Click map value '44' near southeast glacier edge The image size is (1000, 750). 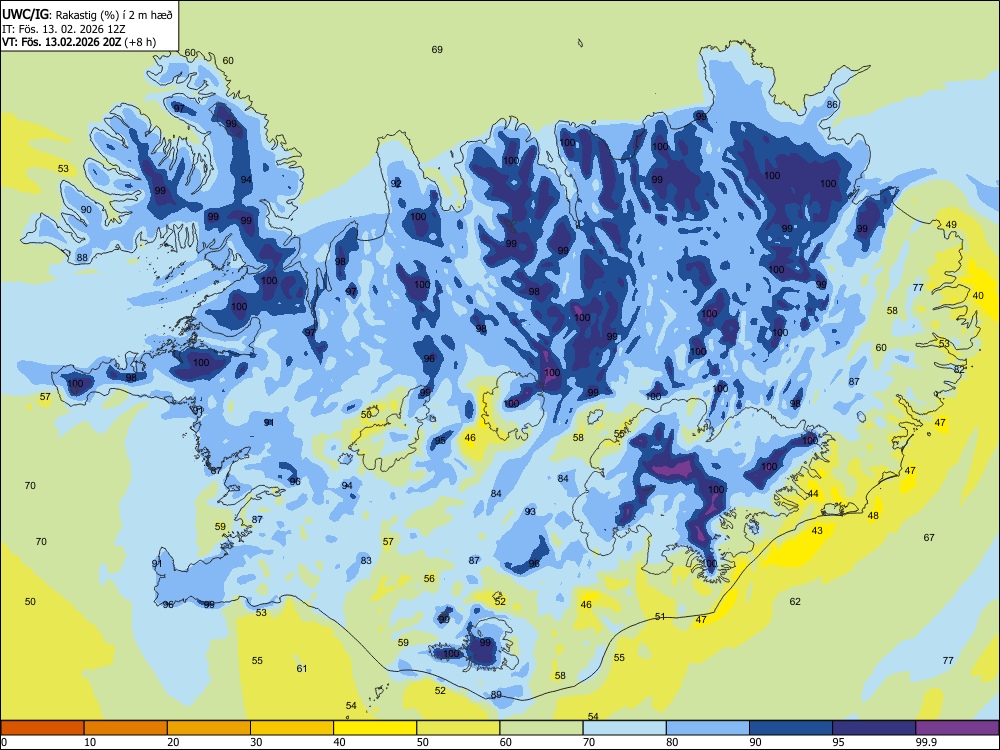click(813, 494)
